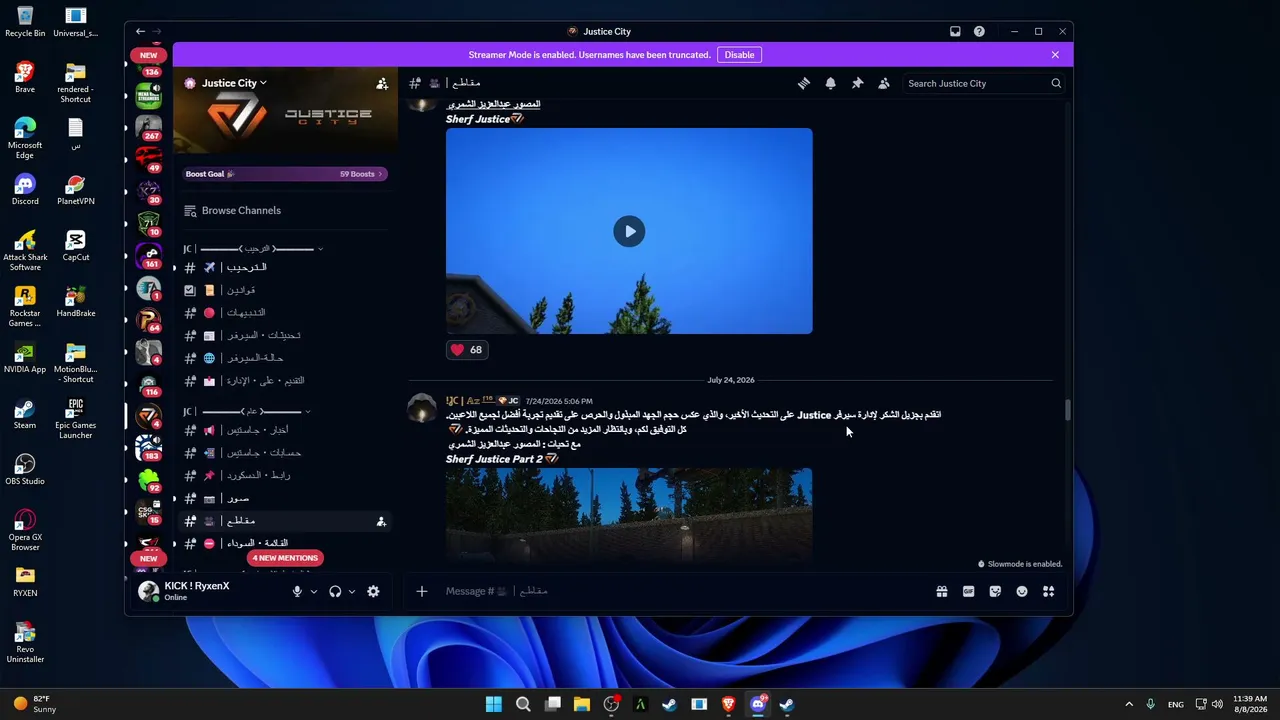Open the Apps launcher icon in message bar

(x=1048, y=591)
